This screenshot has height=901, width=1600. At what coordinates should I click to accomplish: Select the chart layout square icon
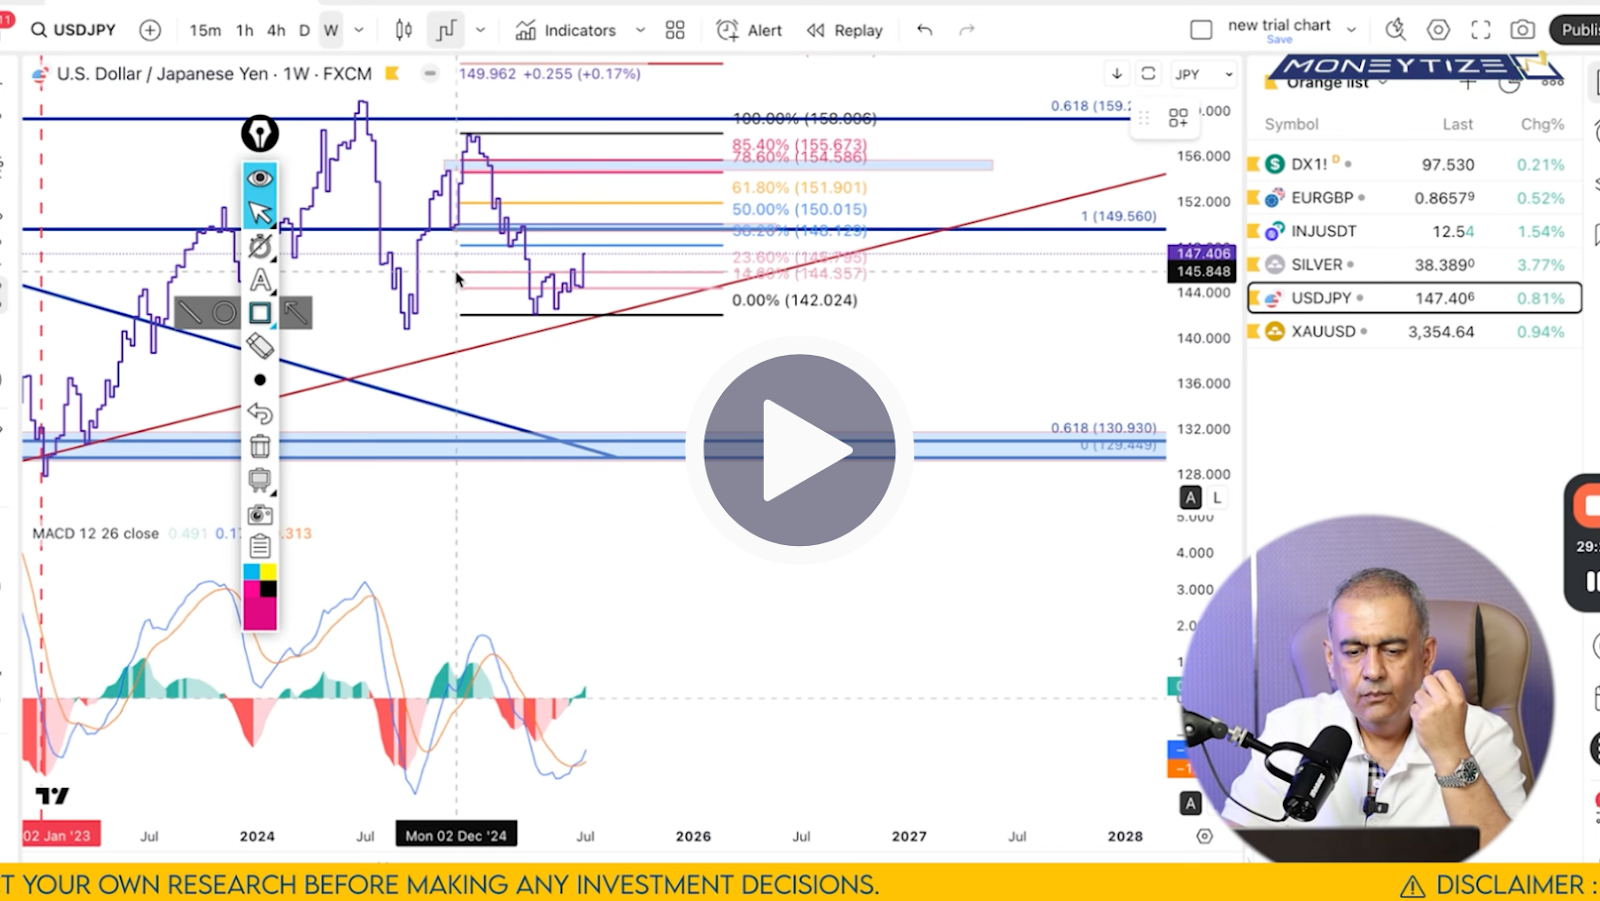pyautogui.click(x=1201, y=30)
